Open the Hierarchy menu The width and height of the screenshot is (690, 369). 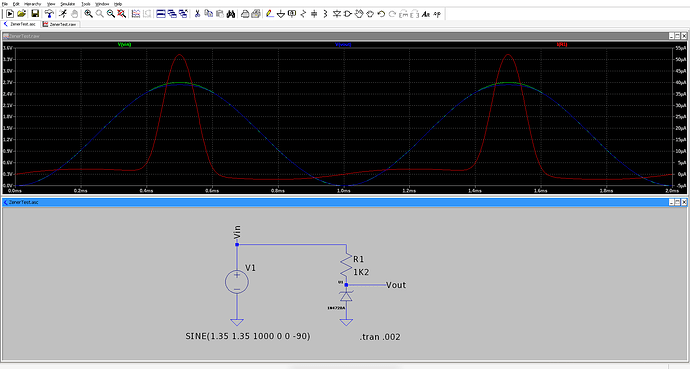tap(32, 4)
